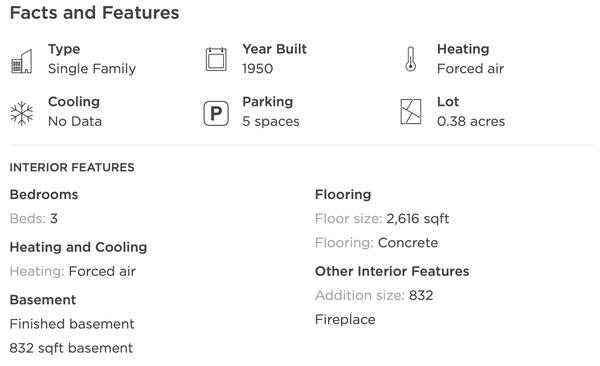
Task: Click the Finished basement text
Action: point(72,324)
